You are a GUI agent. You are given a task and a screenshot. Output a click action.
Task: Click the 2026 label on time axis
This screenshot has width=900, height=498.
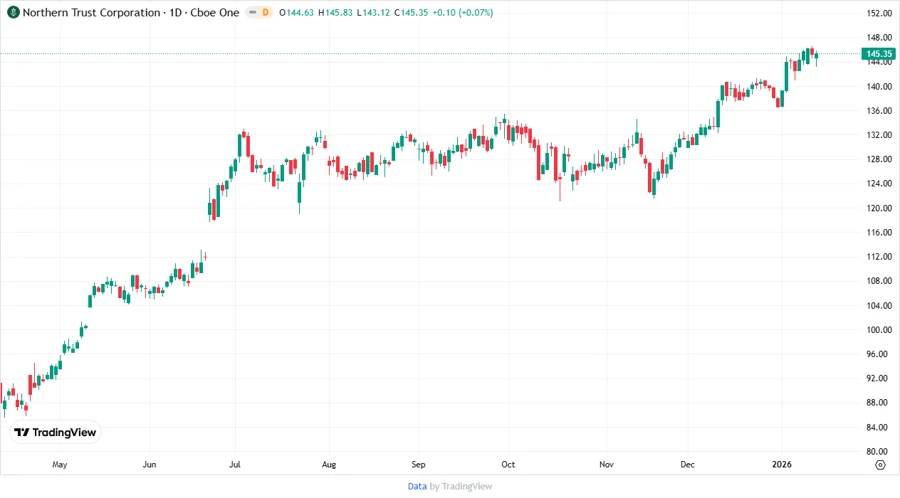coord(782,464)
